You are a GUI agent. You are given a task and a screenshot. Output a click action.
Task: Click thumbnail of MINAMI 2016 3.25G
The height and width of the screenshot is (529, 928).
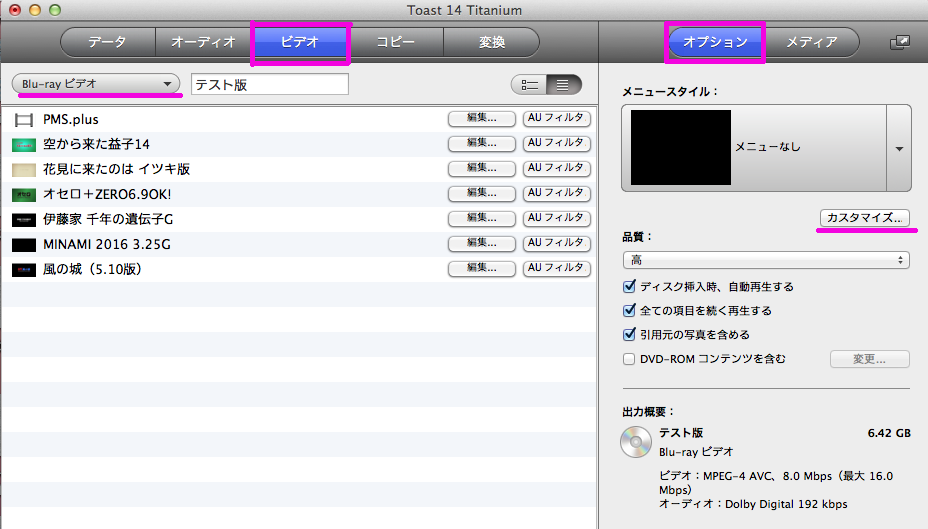[x=24, y=245]
